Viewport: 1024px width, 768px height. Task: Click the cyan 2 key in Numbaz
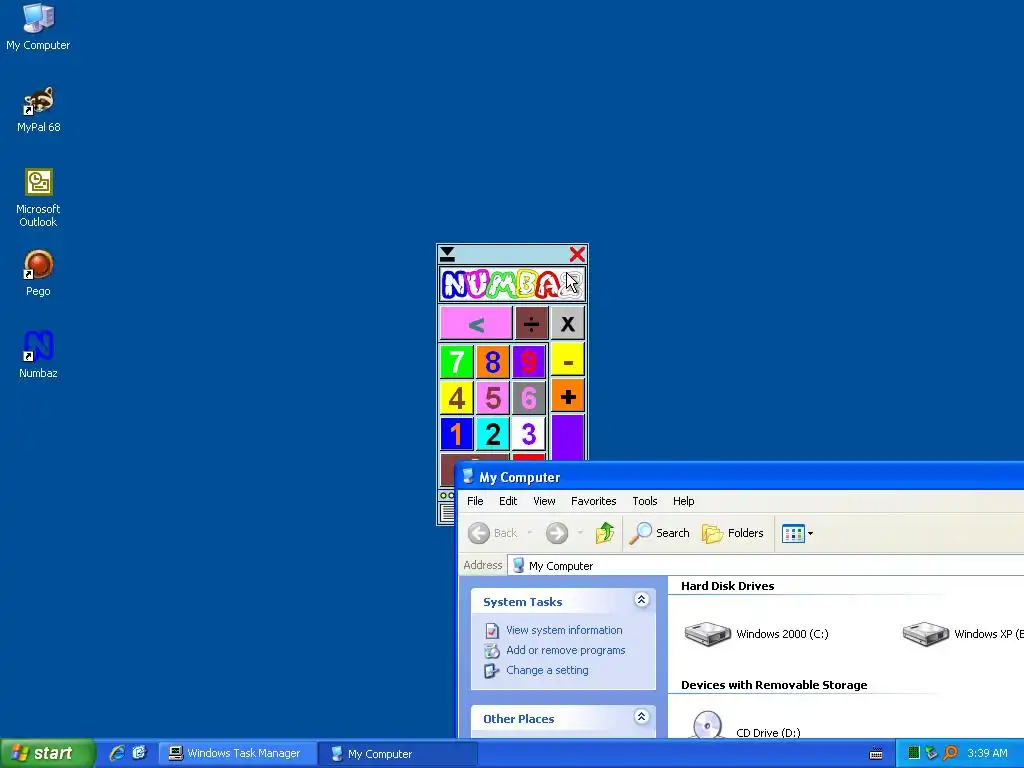pyautogui.click(x=492, y=434)
